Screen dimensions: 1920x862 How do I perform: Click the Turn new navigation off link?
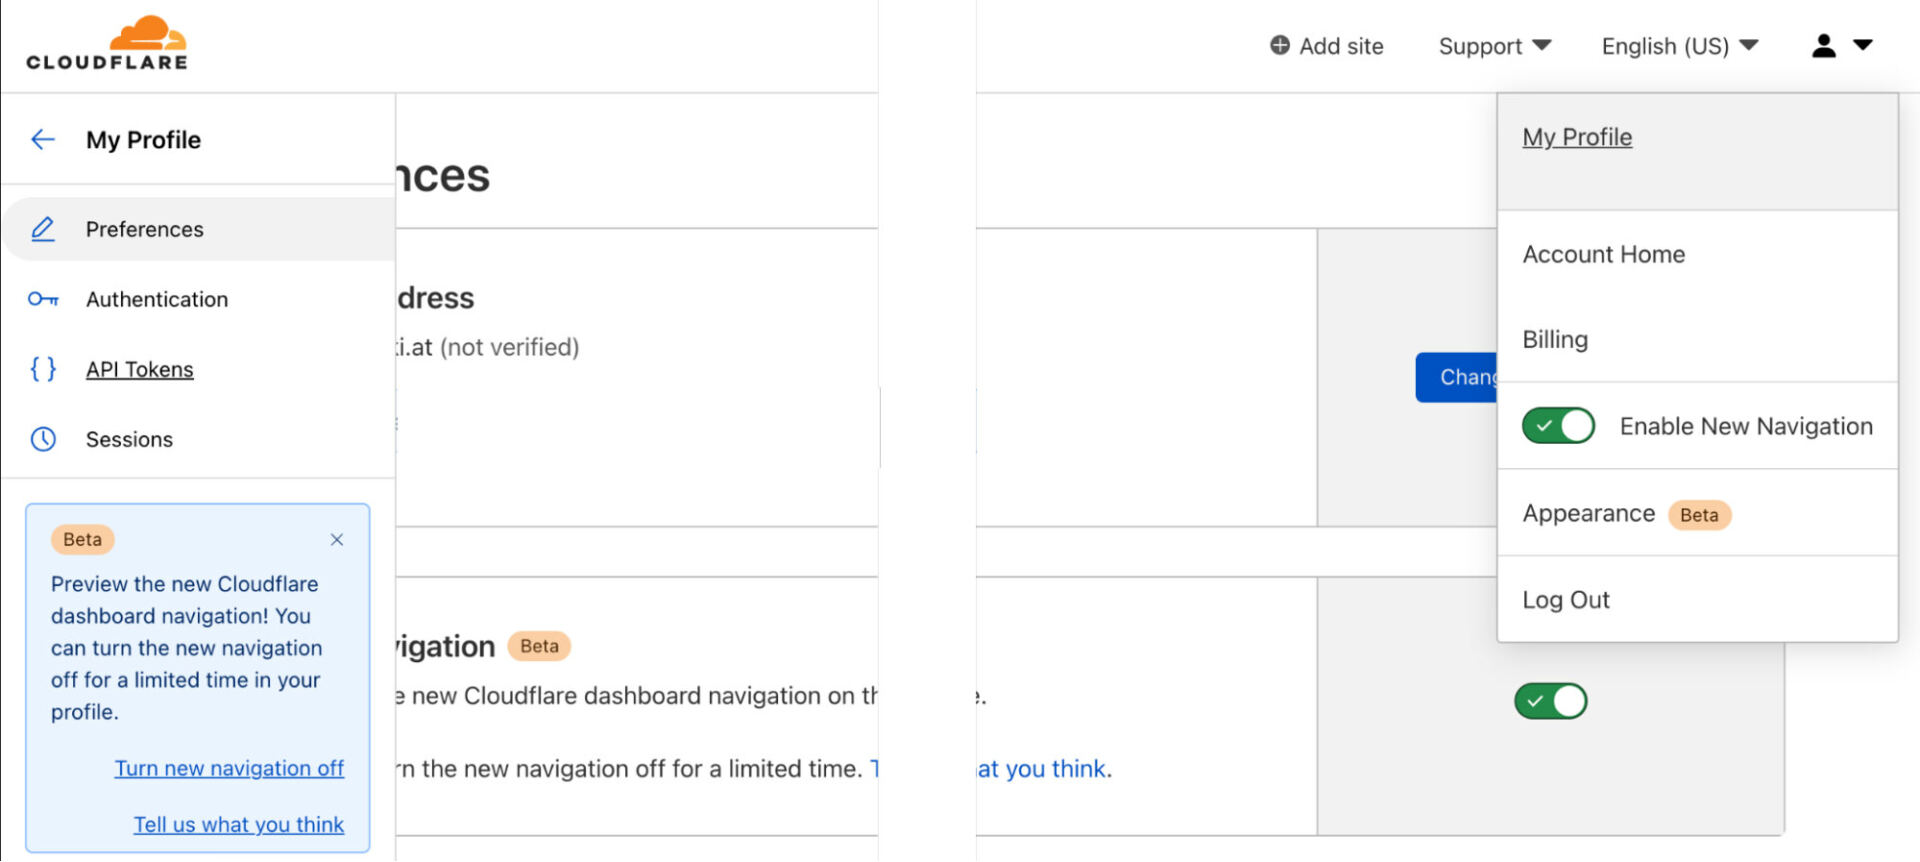(229, 769)
